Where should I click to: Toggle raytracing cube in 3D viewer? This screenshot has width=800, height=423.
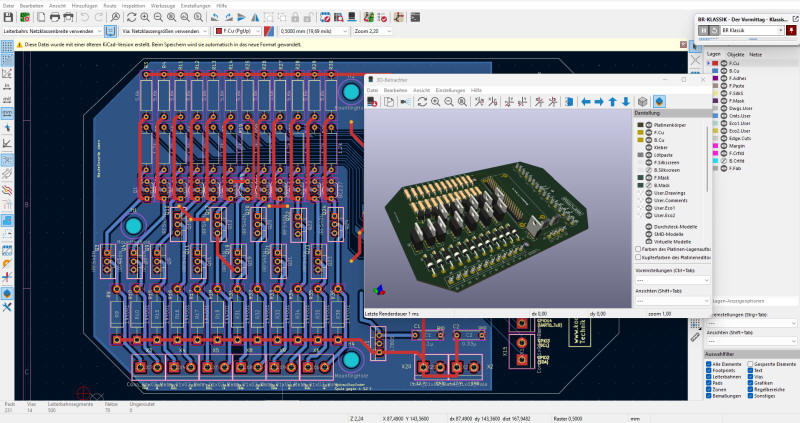[x=642, y=101]
